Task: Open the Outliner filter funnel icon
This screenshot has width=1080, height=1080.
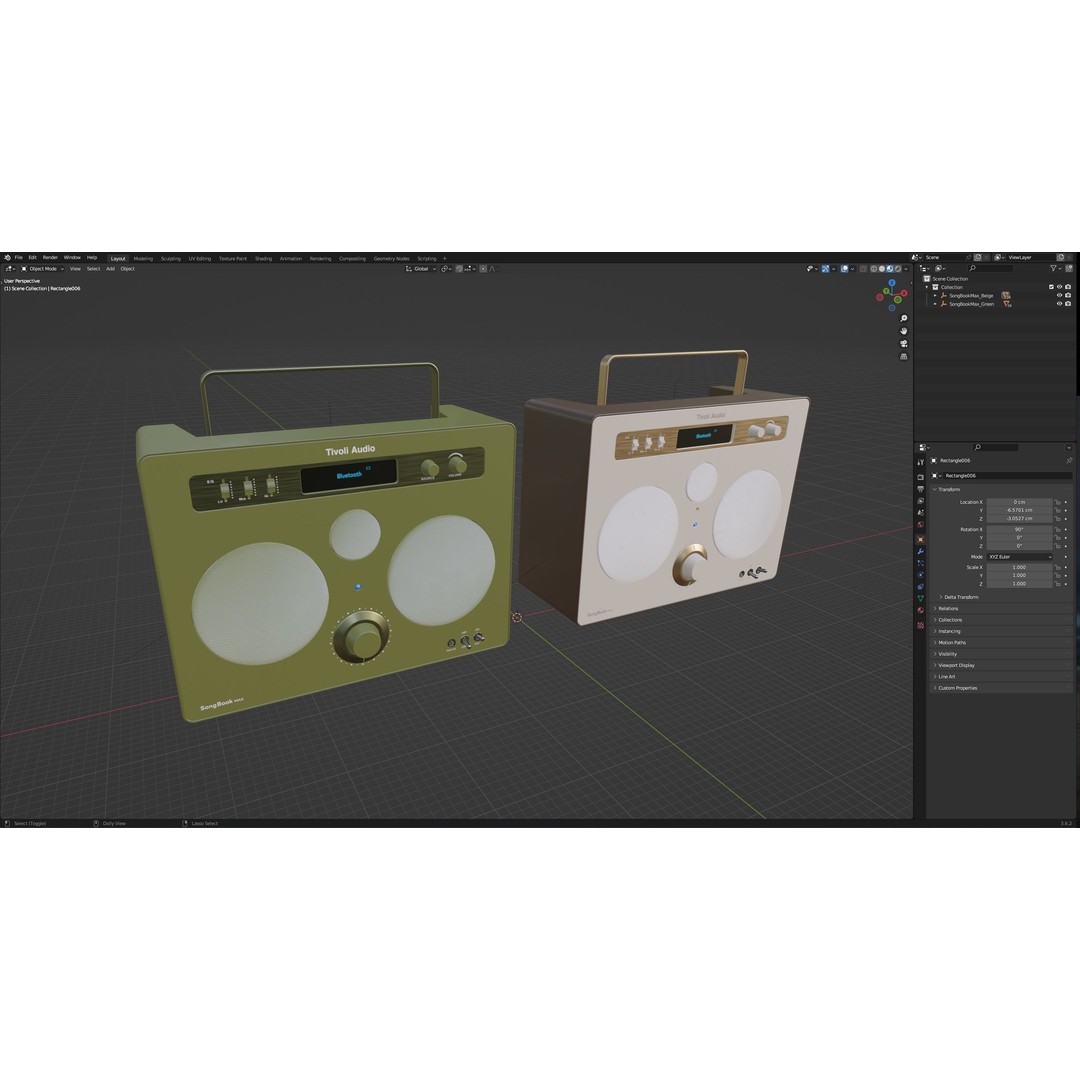Action: [1054, 268]
